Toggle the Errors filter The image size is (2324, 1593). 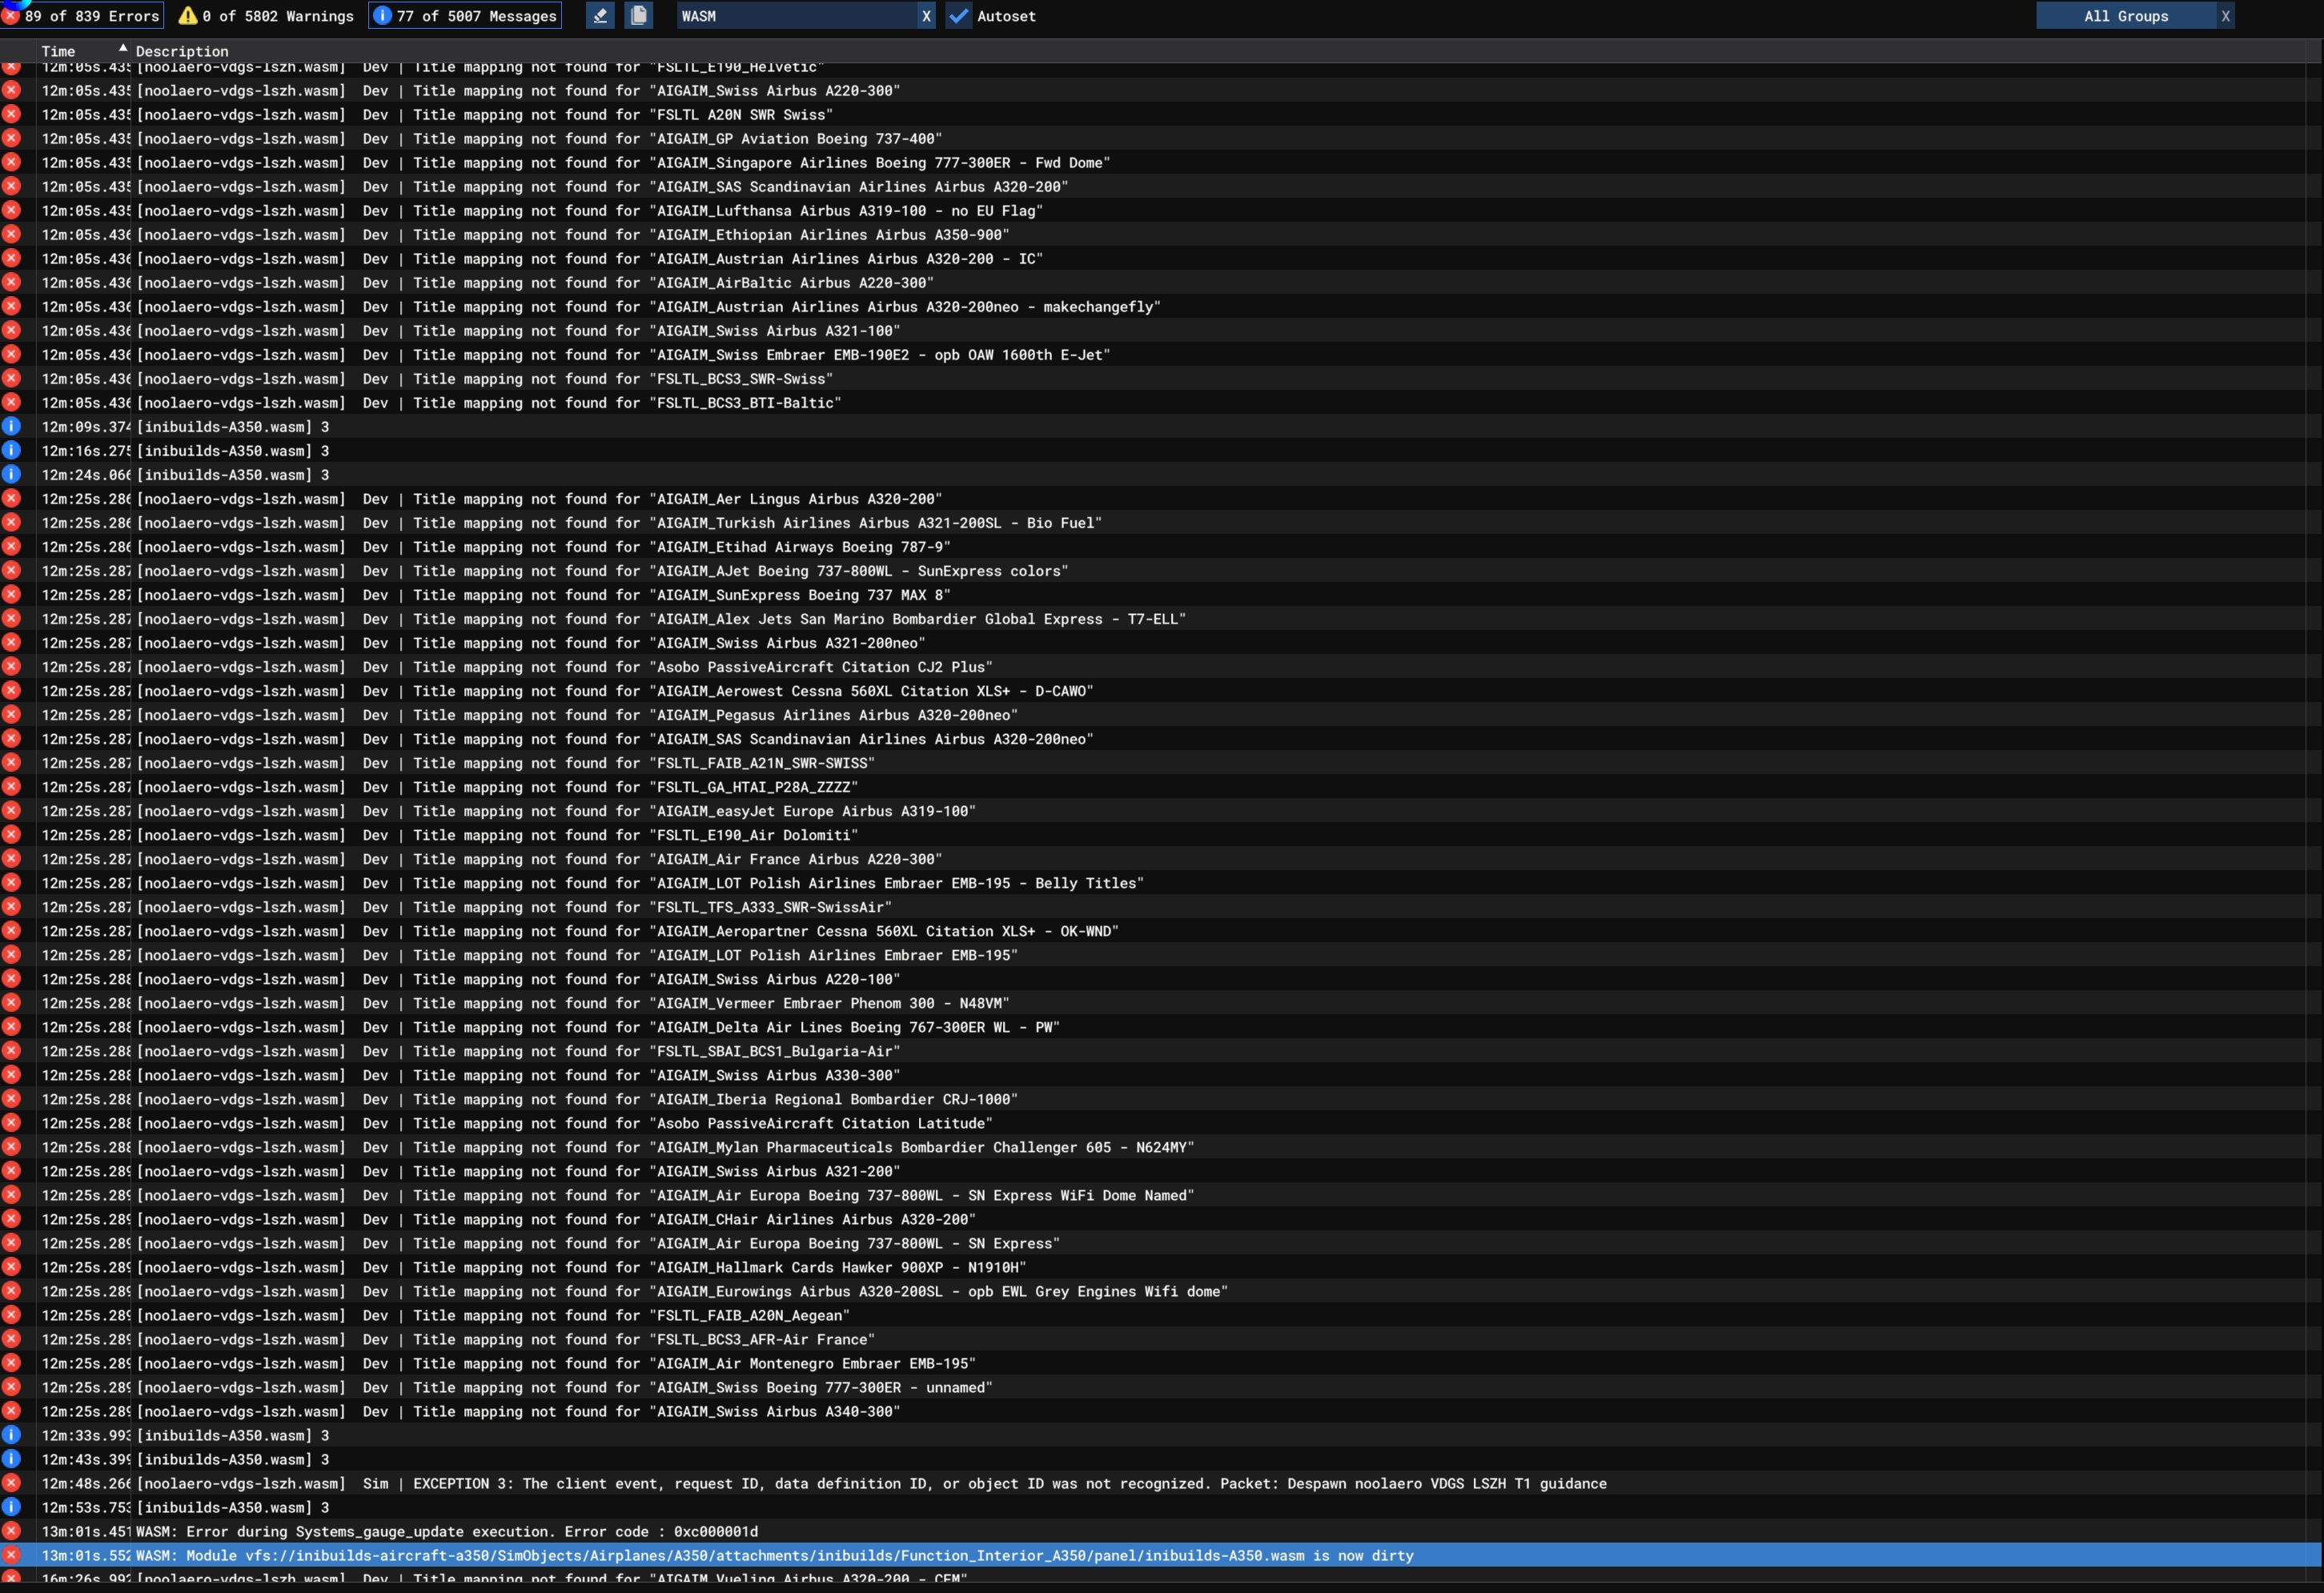click(82, 16)
